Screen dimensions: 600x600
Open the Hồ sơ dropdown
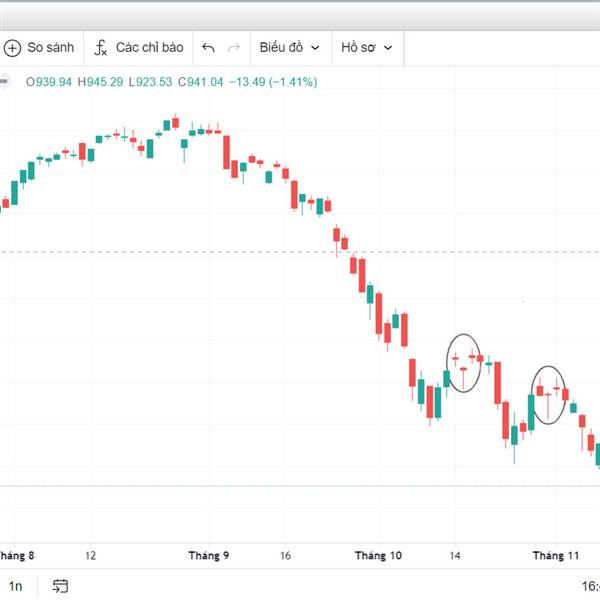coord(367,48)
